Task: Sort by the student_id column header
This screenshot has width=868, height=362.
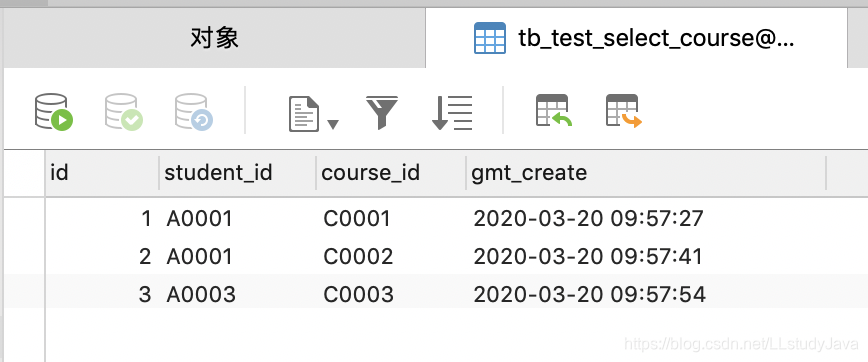Action: tap(237, 173)
